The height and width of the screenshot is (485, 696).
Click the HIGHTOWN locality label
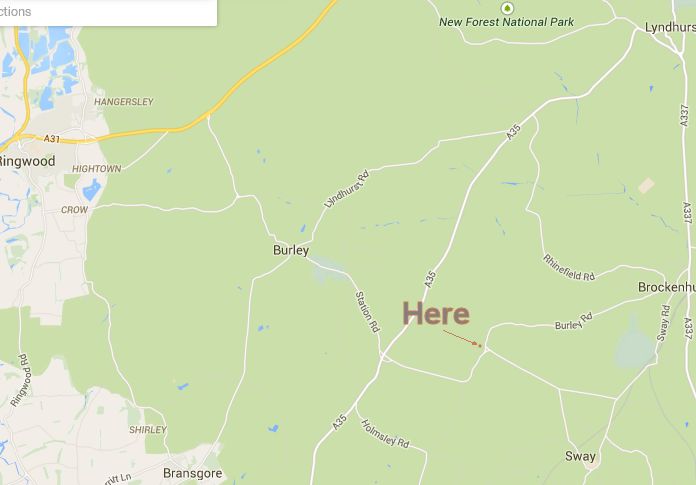tap(96, 169)
